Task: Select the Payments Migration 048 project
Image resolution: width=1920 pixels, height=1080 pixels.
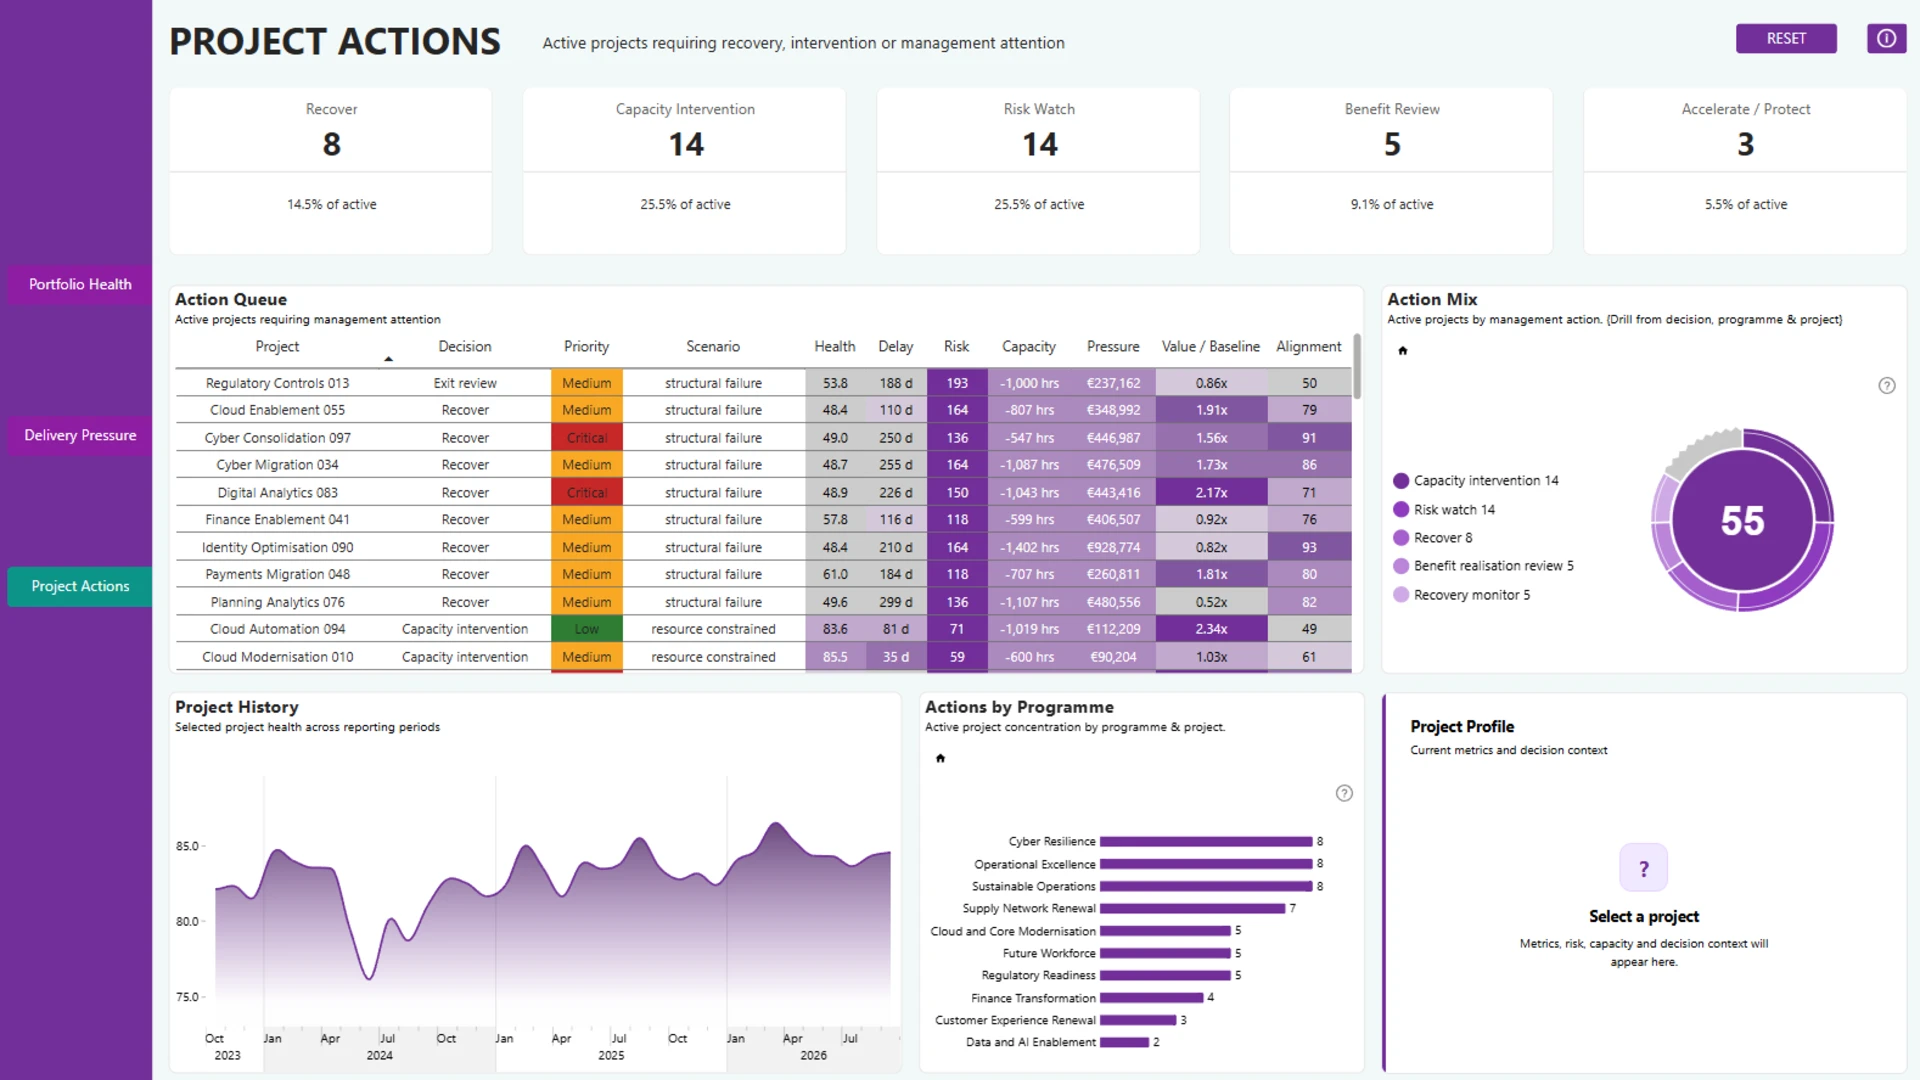Action: 277,575
